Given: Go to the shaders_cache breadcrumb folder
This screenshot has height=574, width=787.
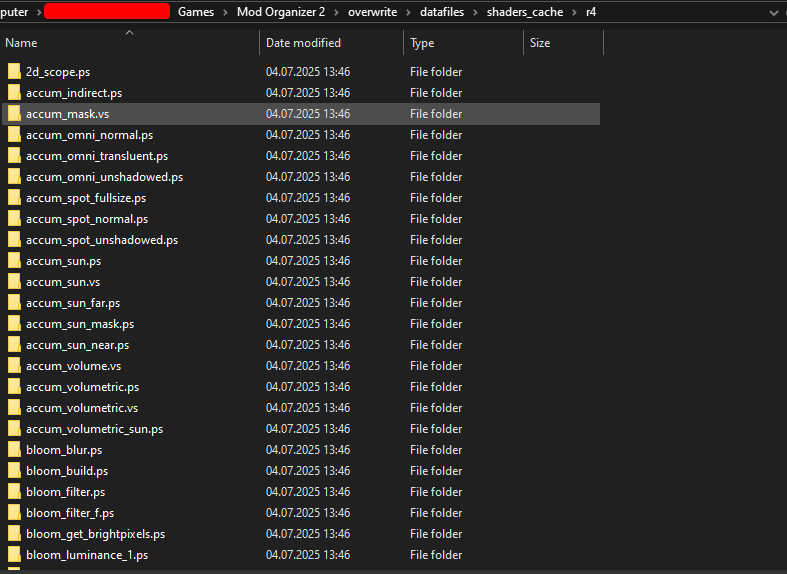Looking at the screenshot, I should (525, 12).
